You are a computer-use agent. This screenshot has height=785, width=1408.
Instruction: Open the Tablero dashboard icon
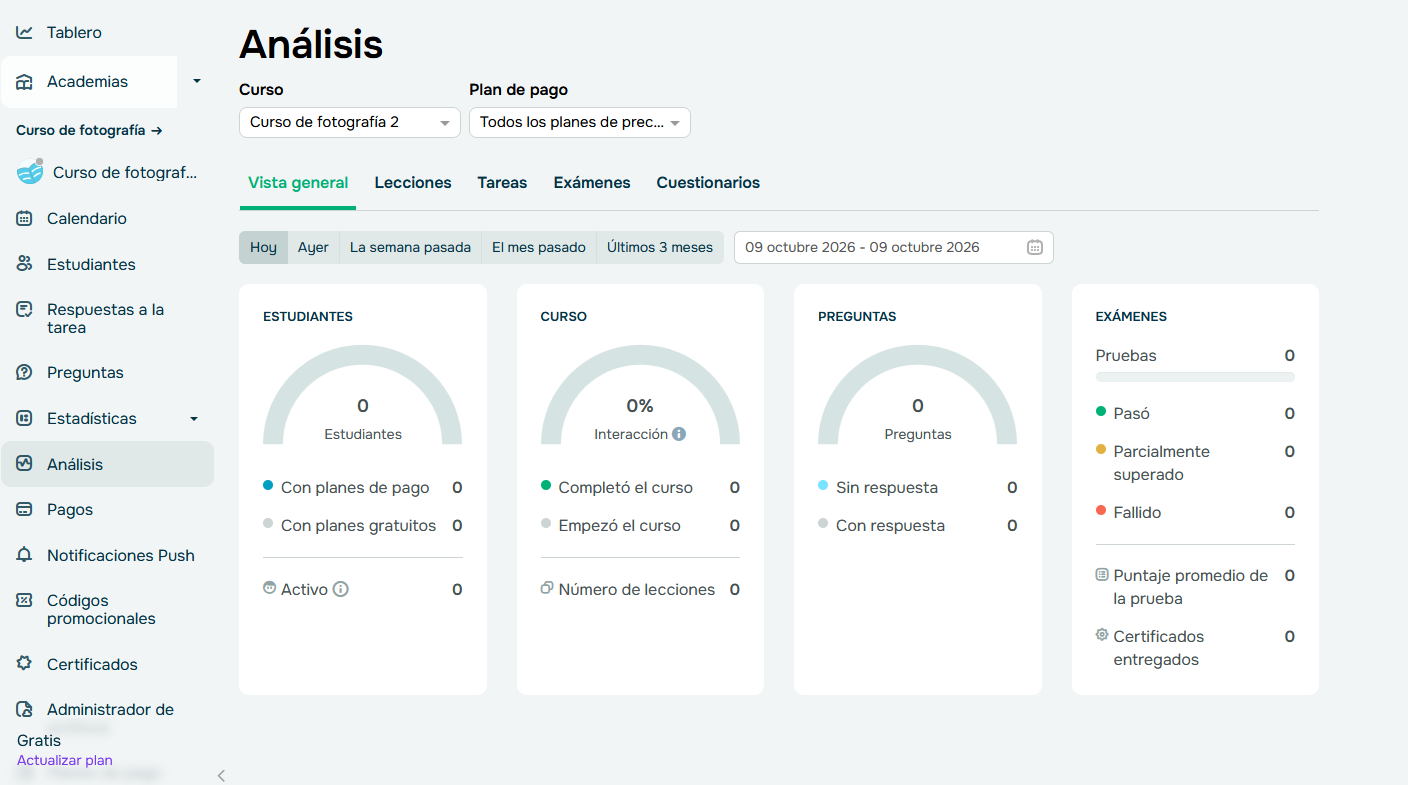click(25, 33)
